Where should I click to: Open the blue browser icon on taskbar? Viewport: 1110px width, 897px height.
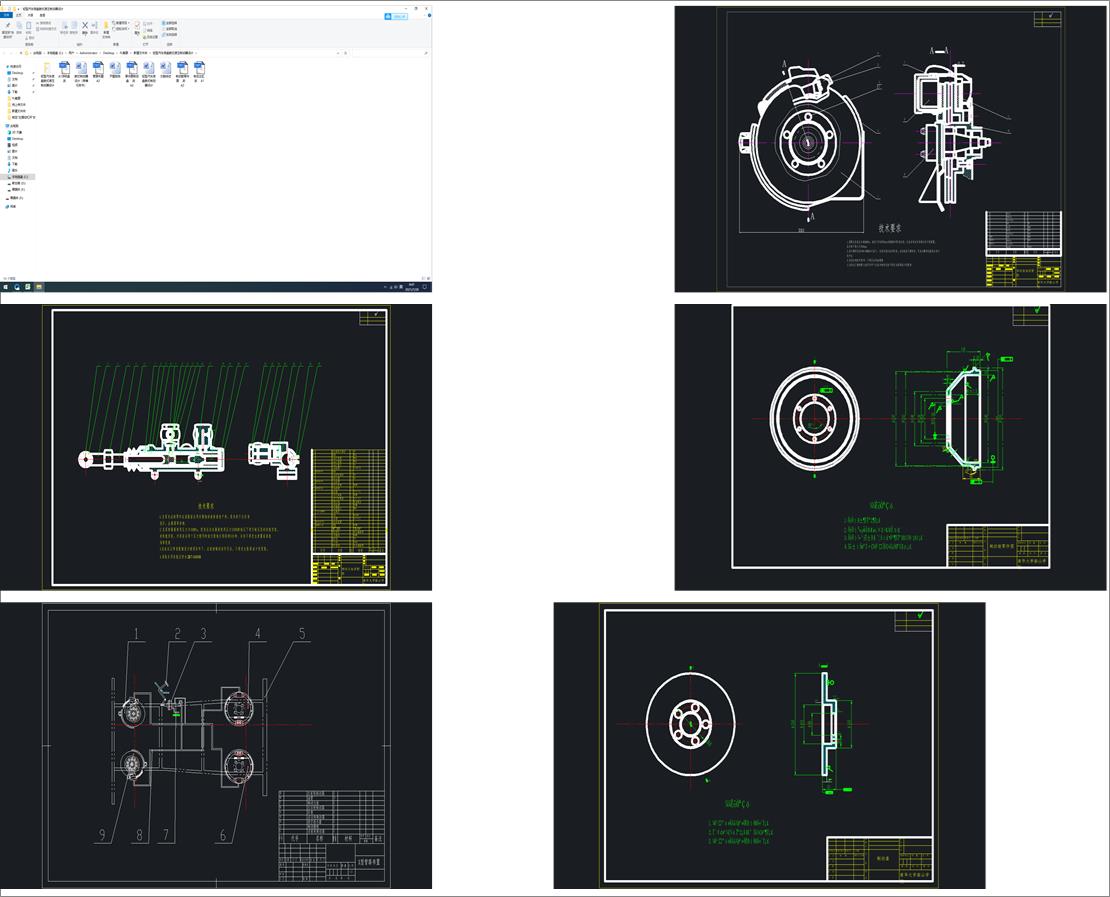[17, 287]
